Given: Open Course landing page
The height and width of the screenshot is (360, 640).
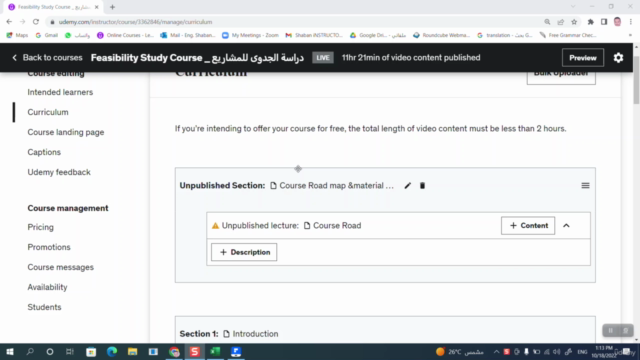Looking at the screenshot, I should [x=66, y=132].
